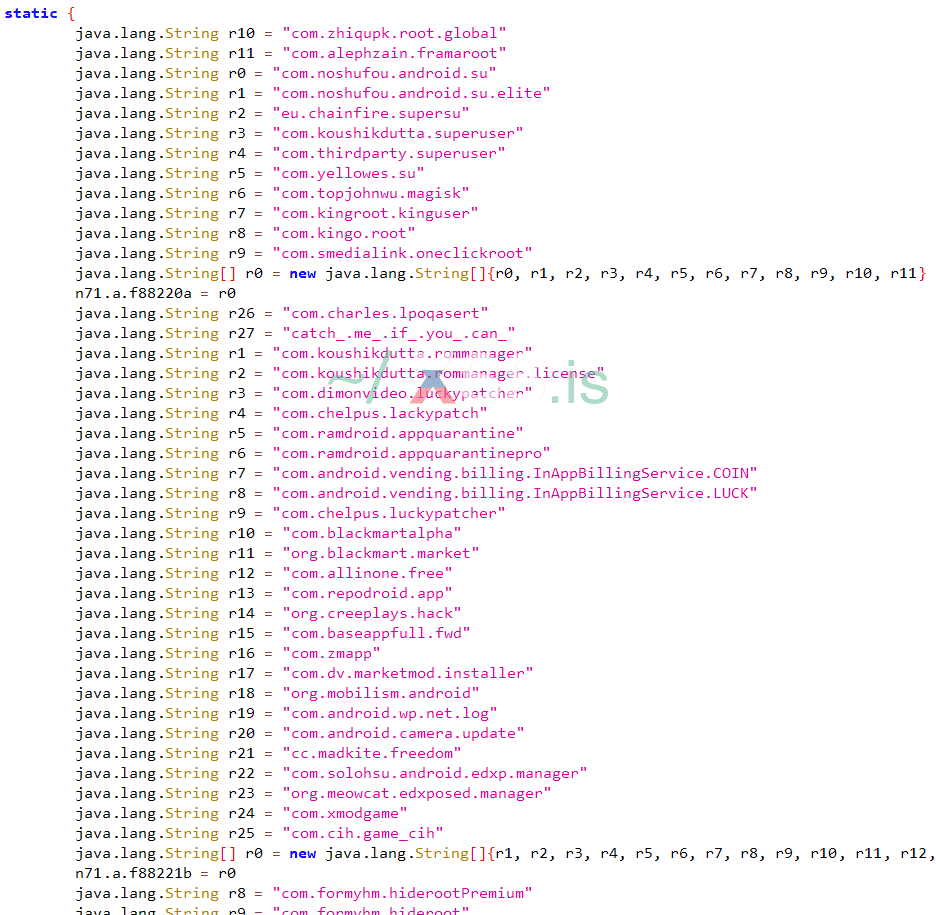The height and width of the screenshot is (915, 936).
Task: Click the "com.android.camera.update" string
Action: pos(404,734)
